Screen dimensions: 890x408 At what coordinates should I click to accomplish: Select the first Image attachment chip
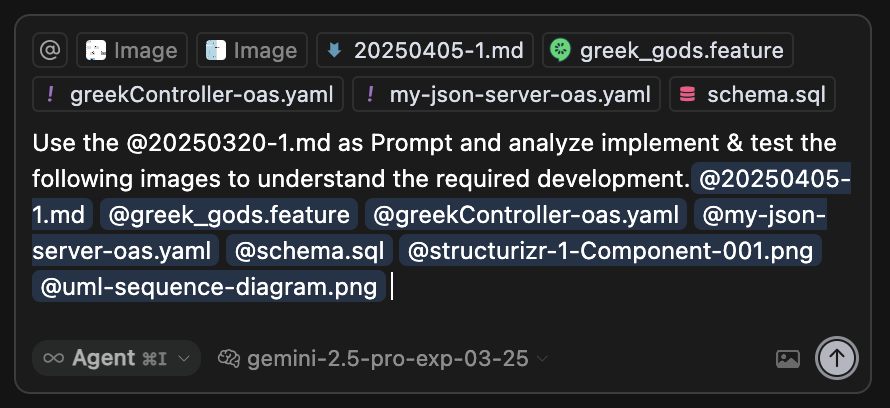132,51
